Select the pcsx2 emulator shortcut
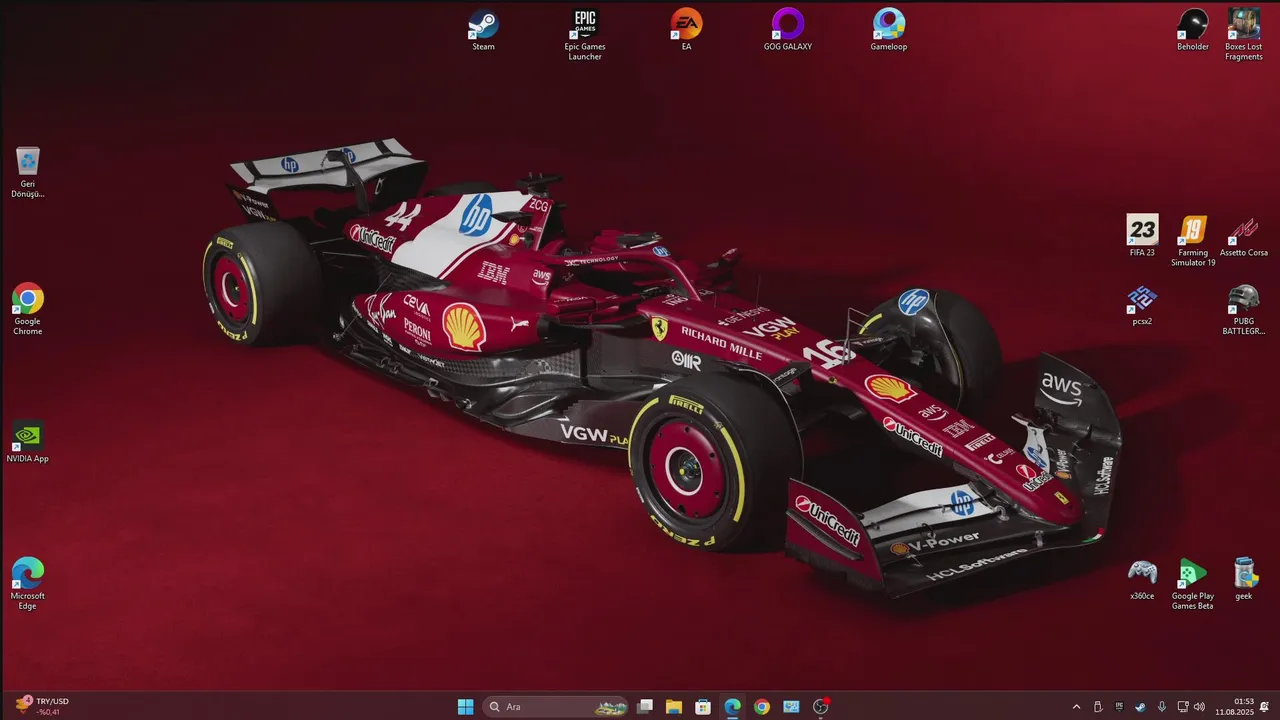The height and width of the screenshot is (720, 1280). tap(1142, 304)
